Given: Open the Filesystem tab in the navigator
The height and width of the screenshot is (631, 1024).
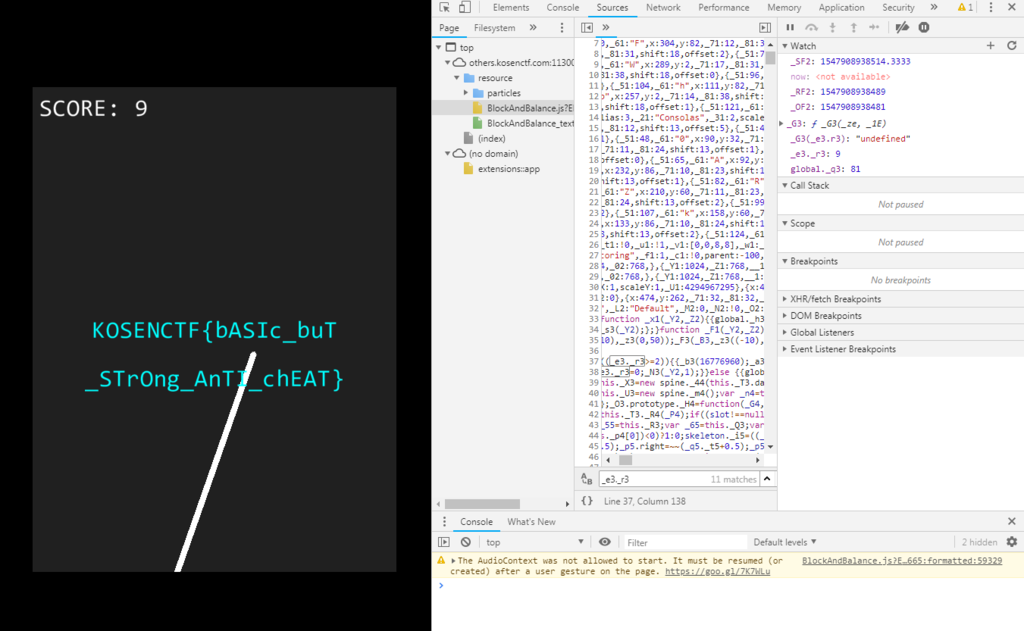Looking at the screenshot, I should point(493,27).
